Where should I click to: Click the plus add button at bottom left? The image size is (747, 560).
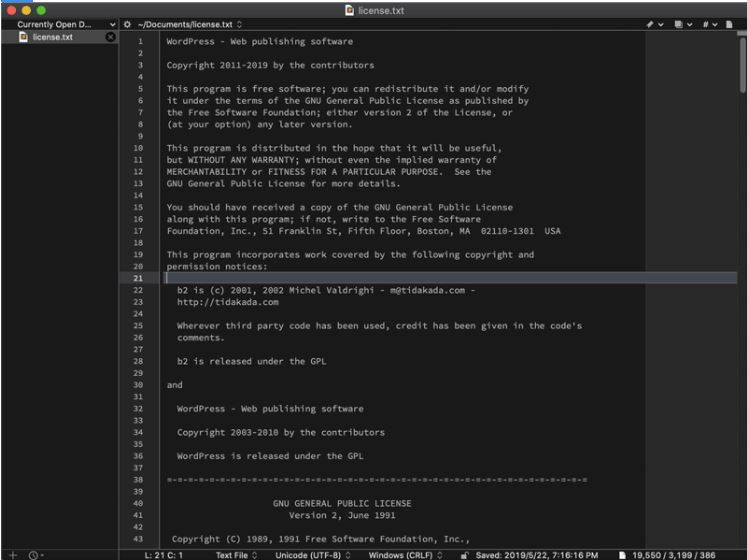(13, 555)
